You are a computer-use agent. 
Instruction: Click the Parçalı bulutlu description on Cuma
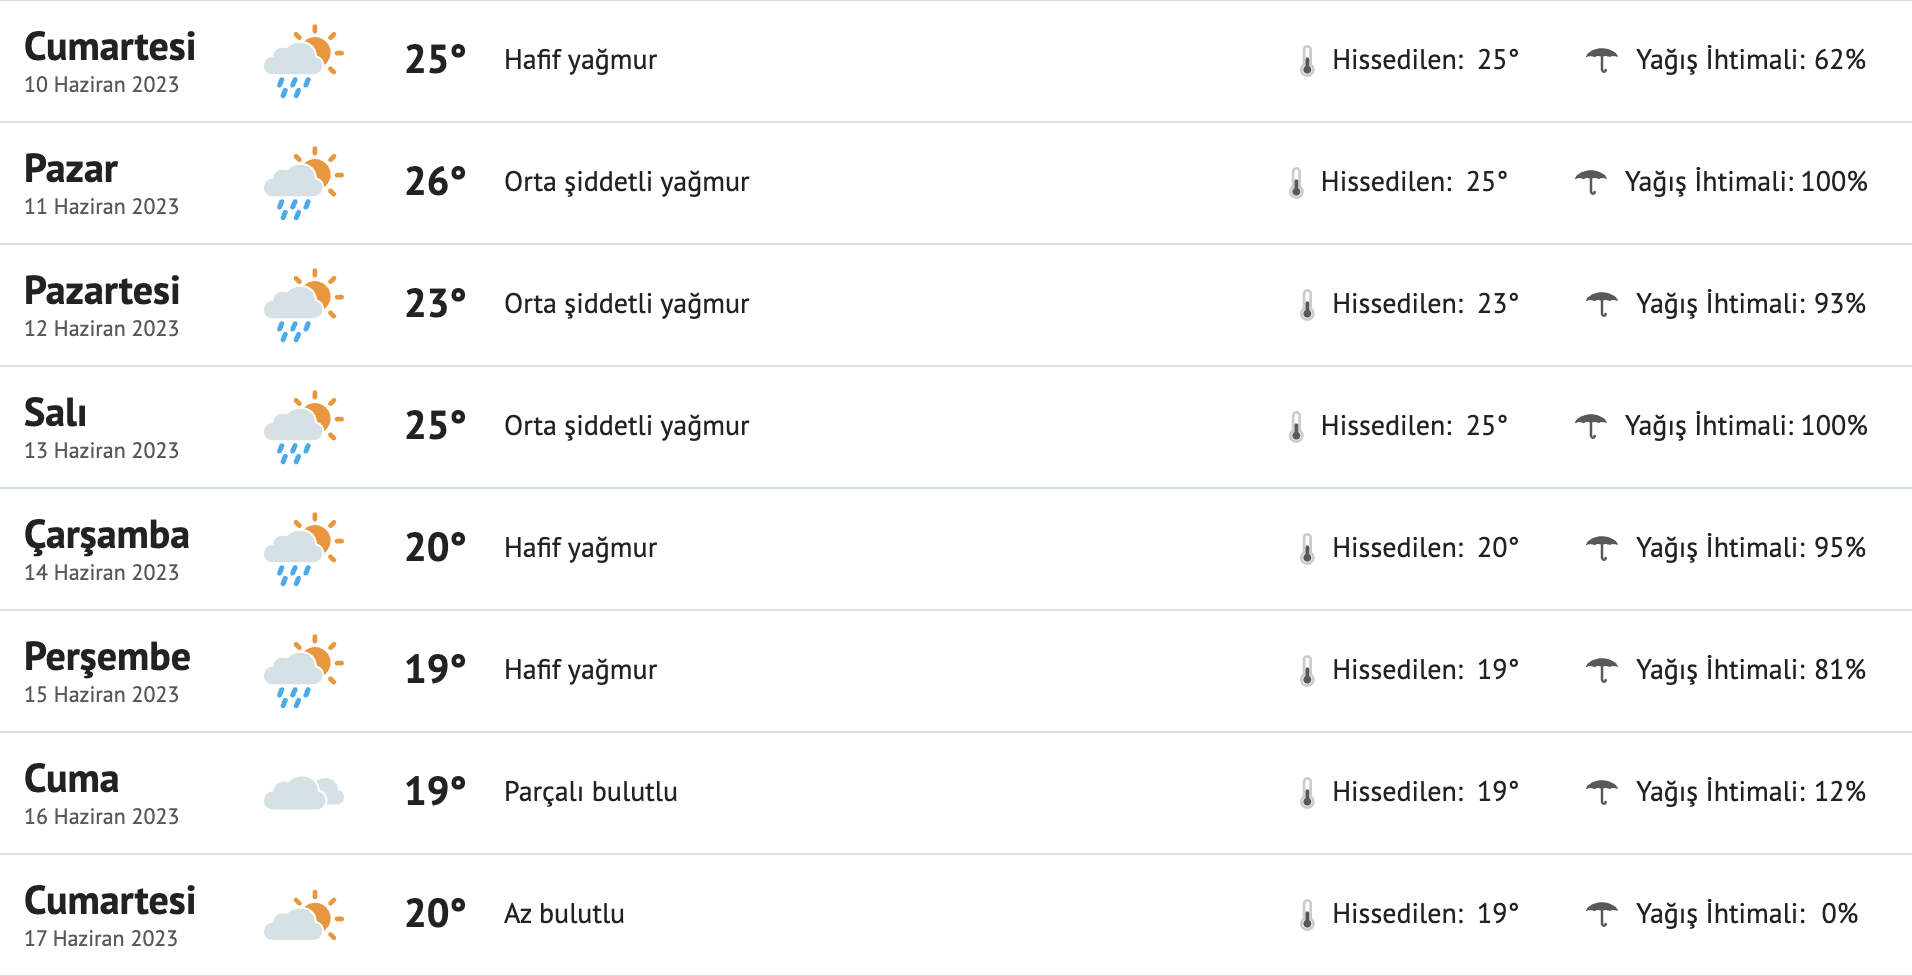(590, 791)
